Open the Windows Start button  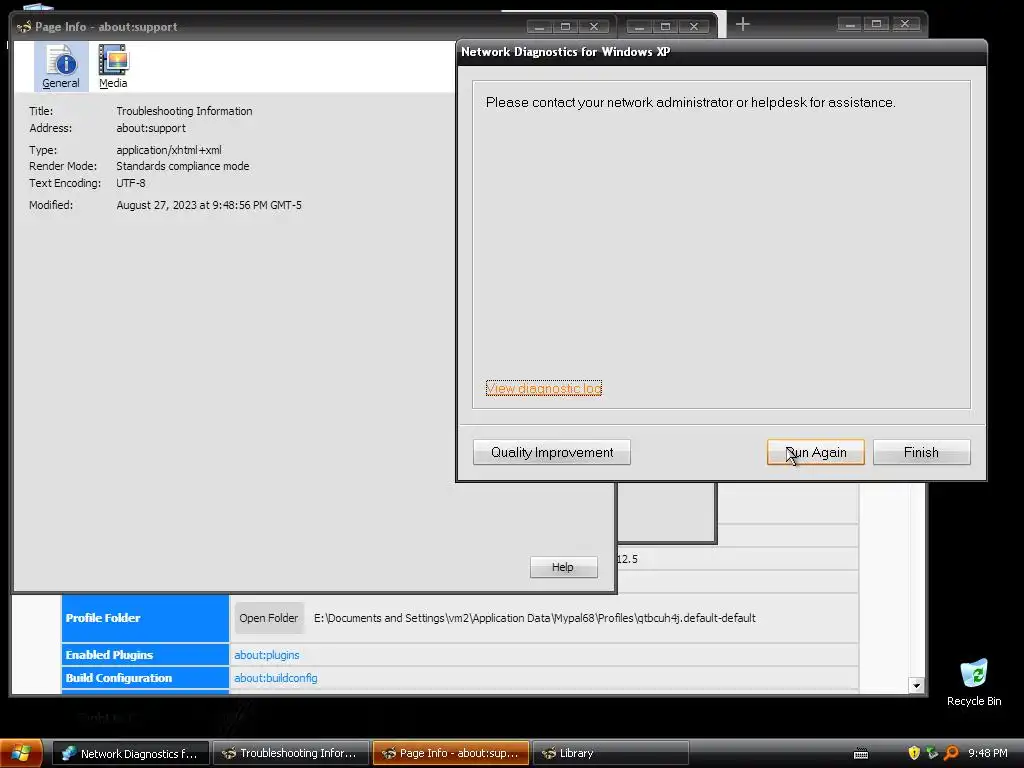coord(21,753)
